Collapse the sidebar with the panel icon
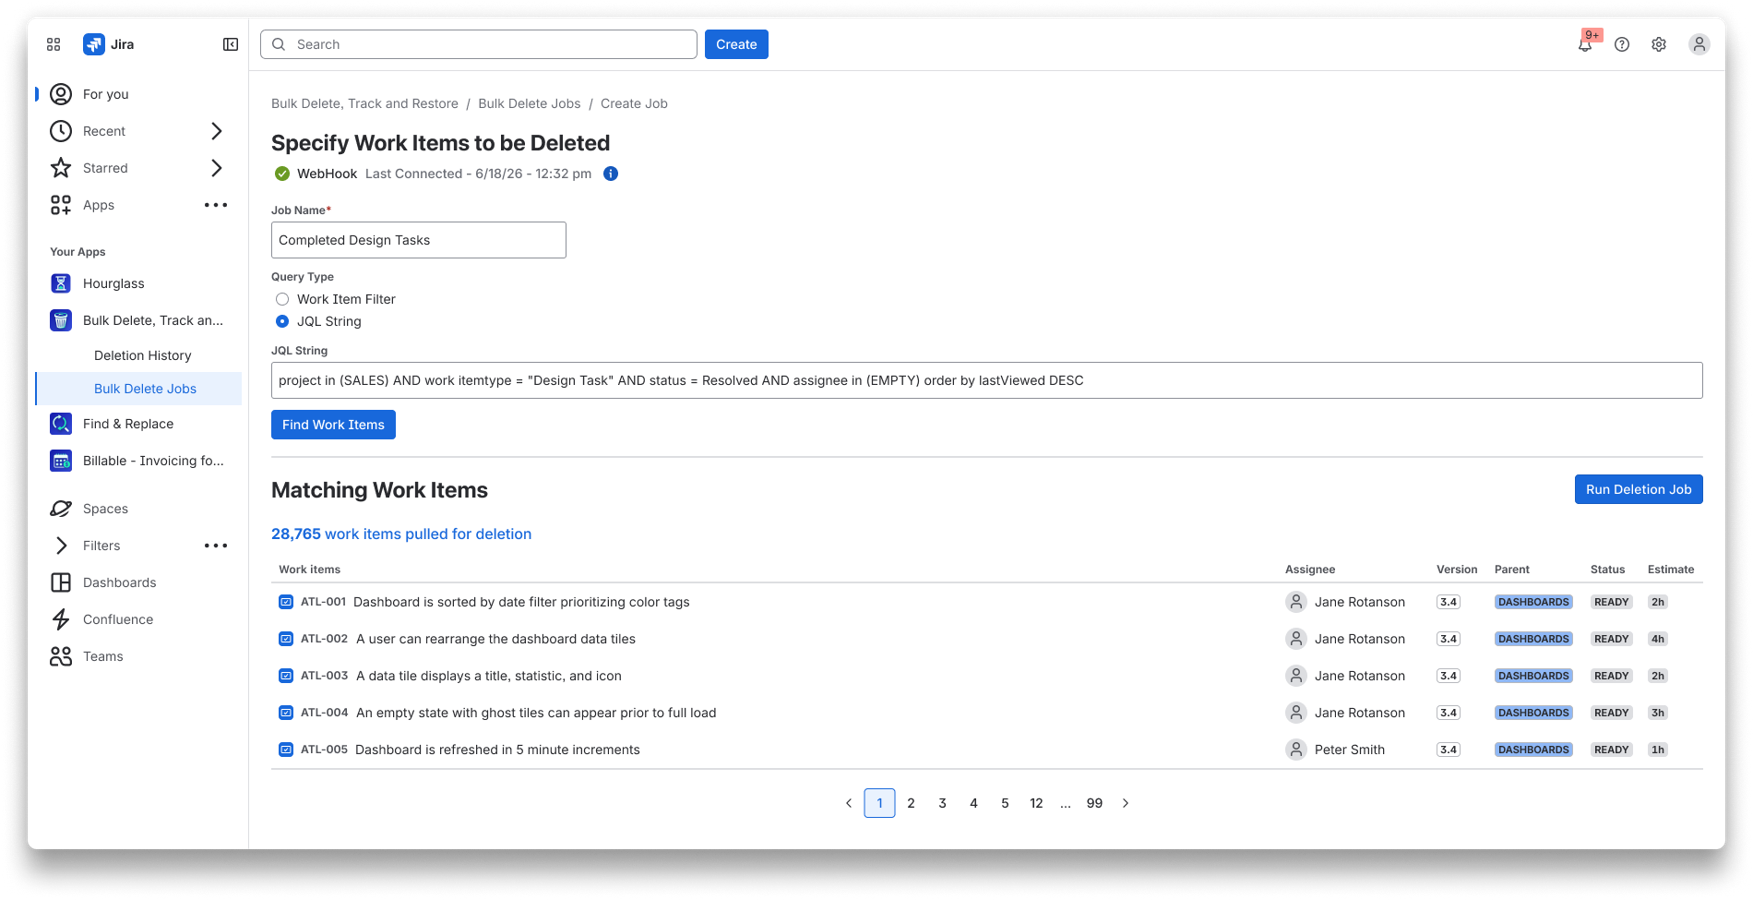The height and width of the screenshot is (900, 1753). [231, 44]
